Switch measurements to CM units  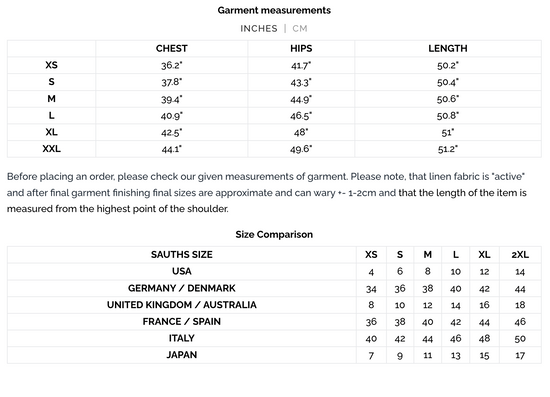point(300,28)
